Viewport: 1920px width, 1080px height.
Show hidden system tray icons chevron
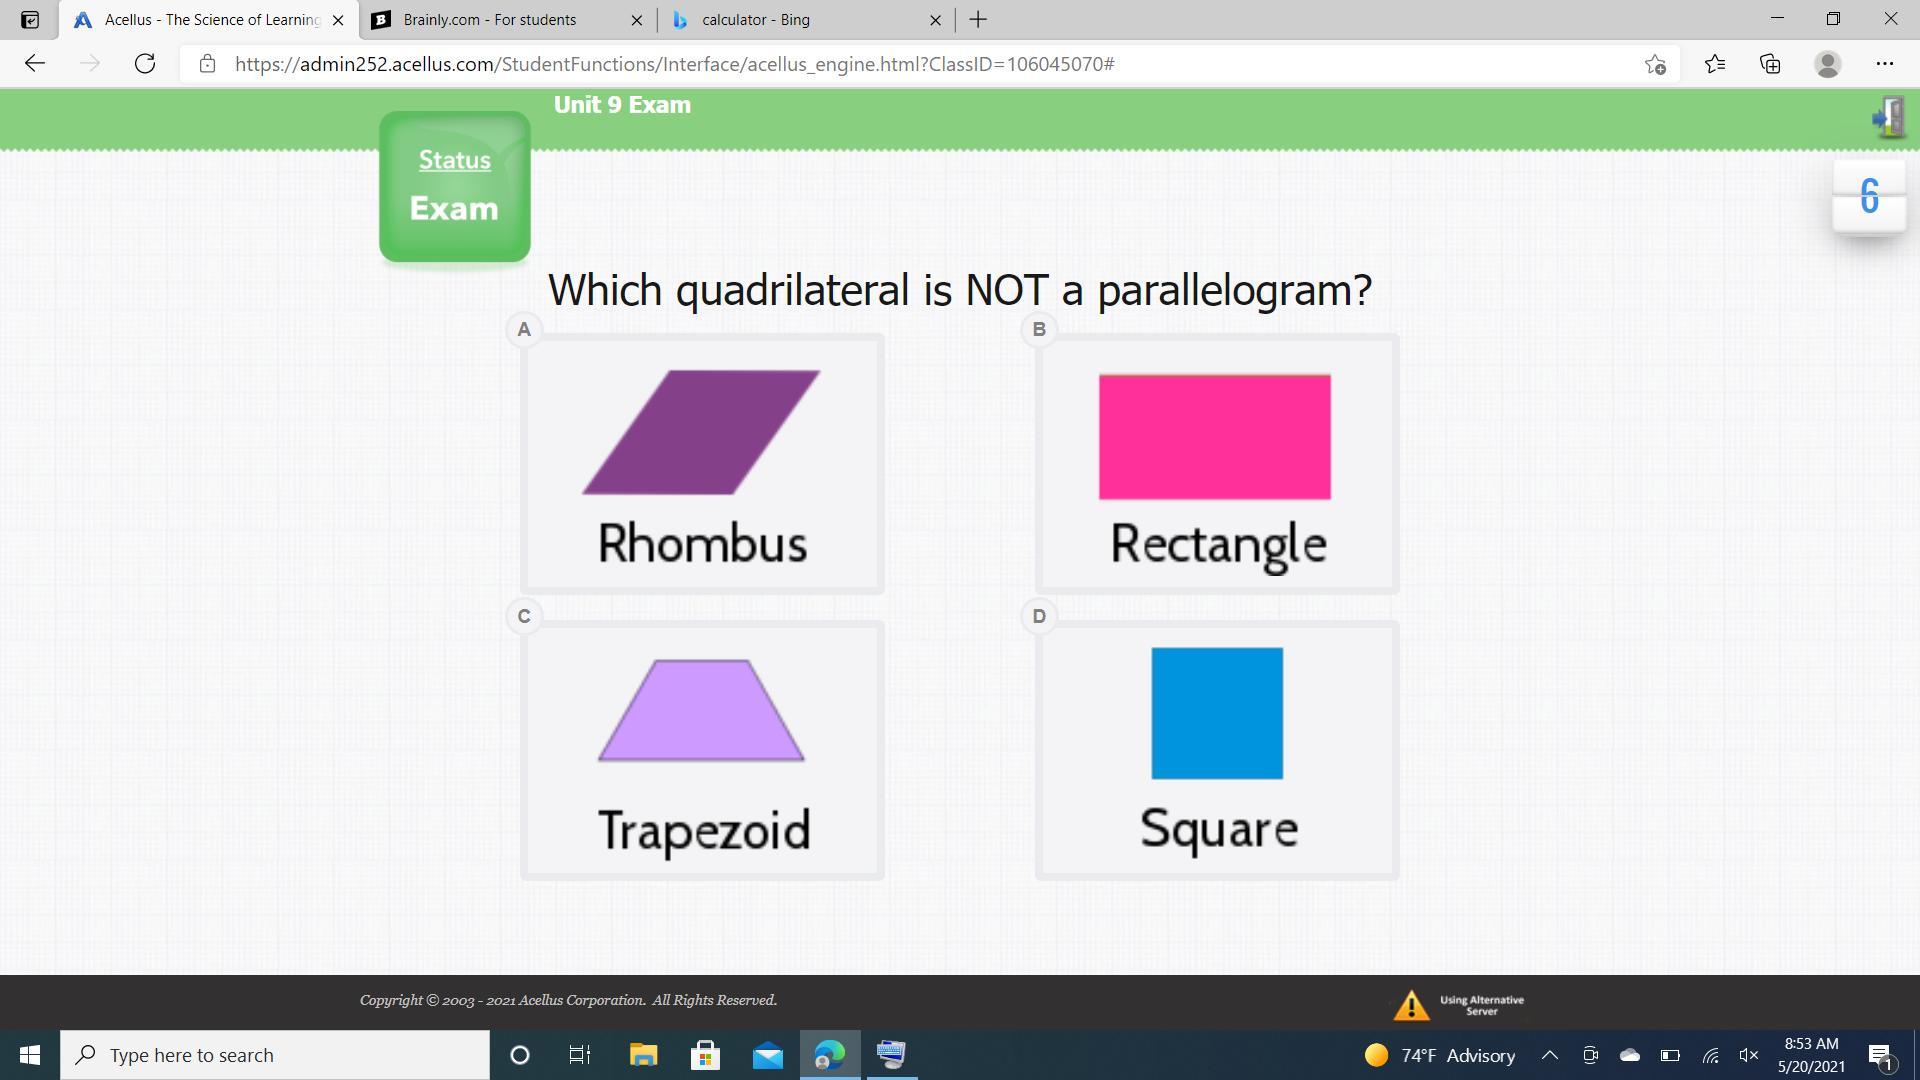1549,1055
